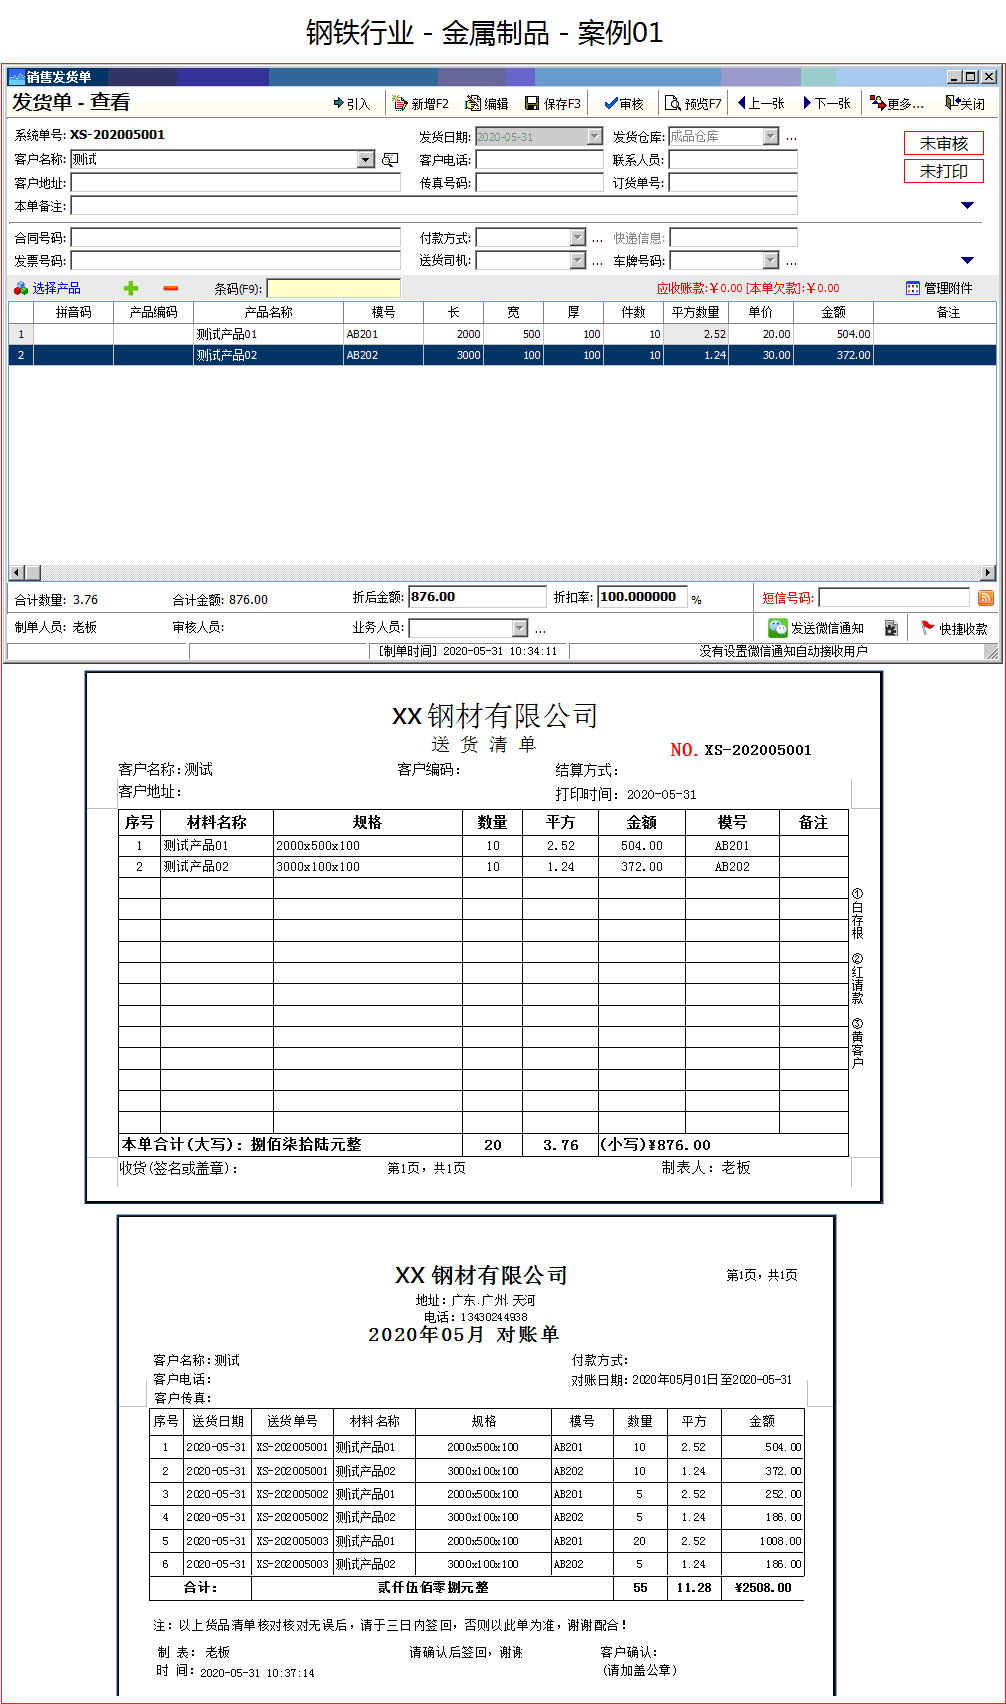
Task: Click the 客户地址 input field
Action: coord(236,183)
